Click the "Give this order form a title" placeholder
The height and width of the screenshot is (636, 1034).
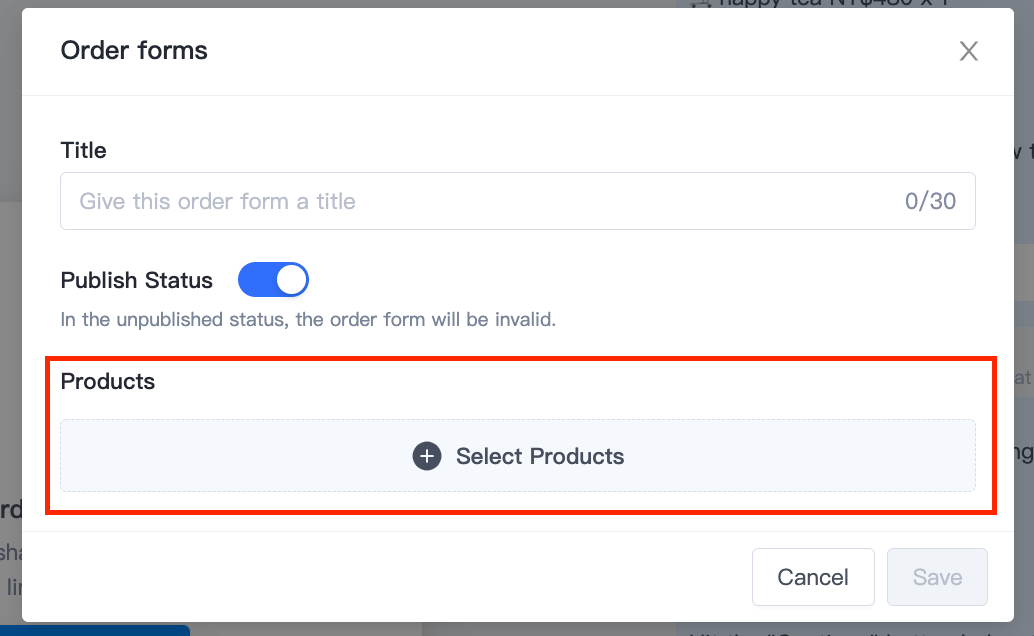[x=218, y=201]
